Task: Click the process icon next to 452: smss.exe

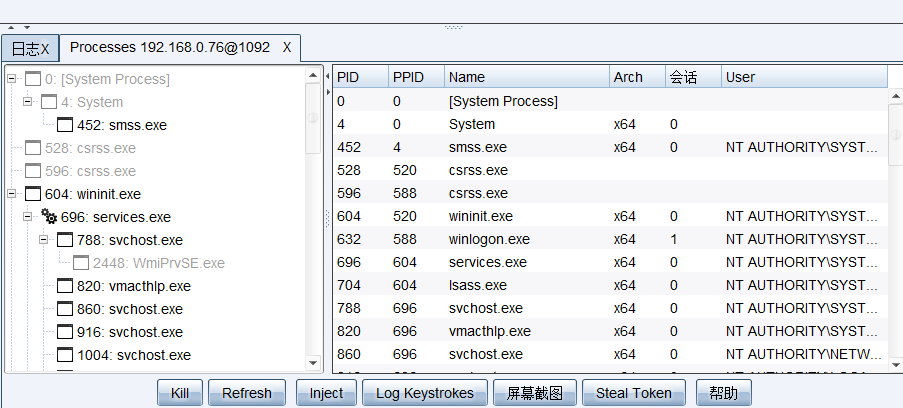Action: point(64,125)
